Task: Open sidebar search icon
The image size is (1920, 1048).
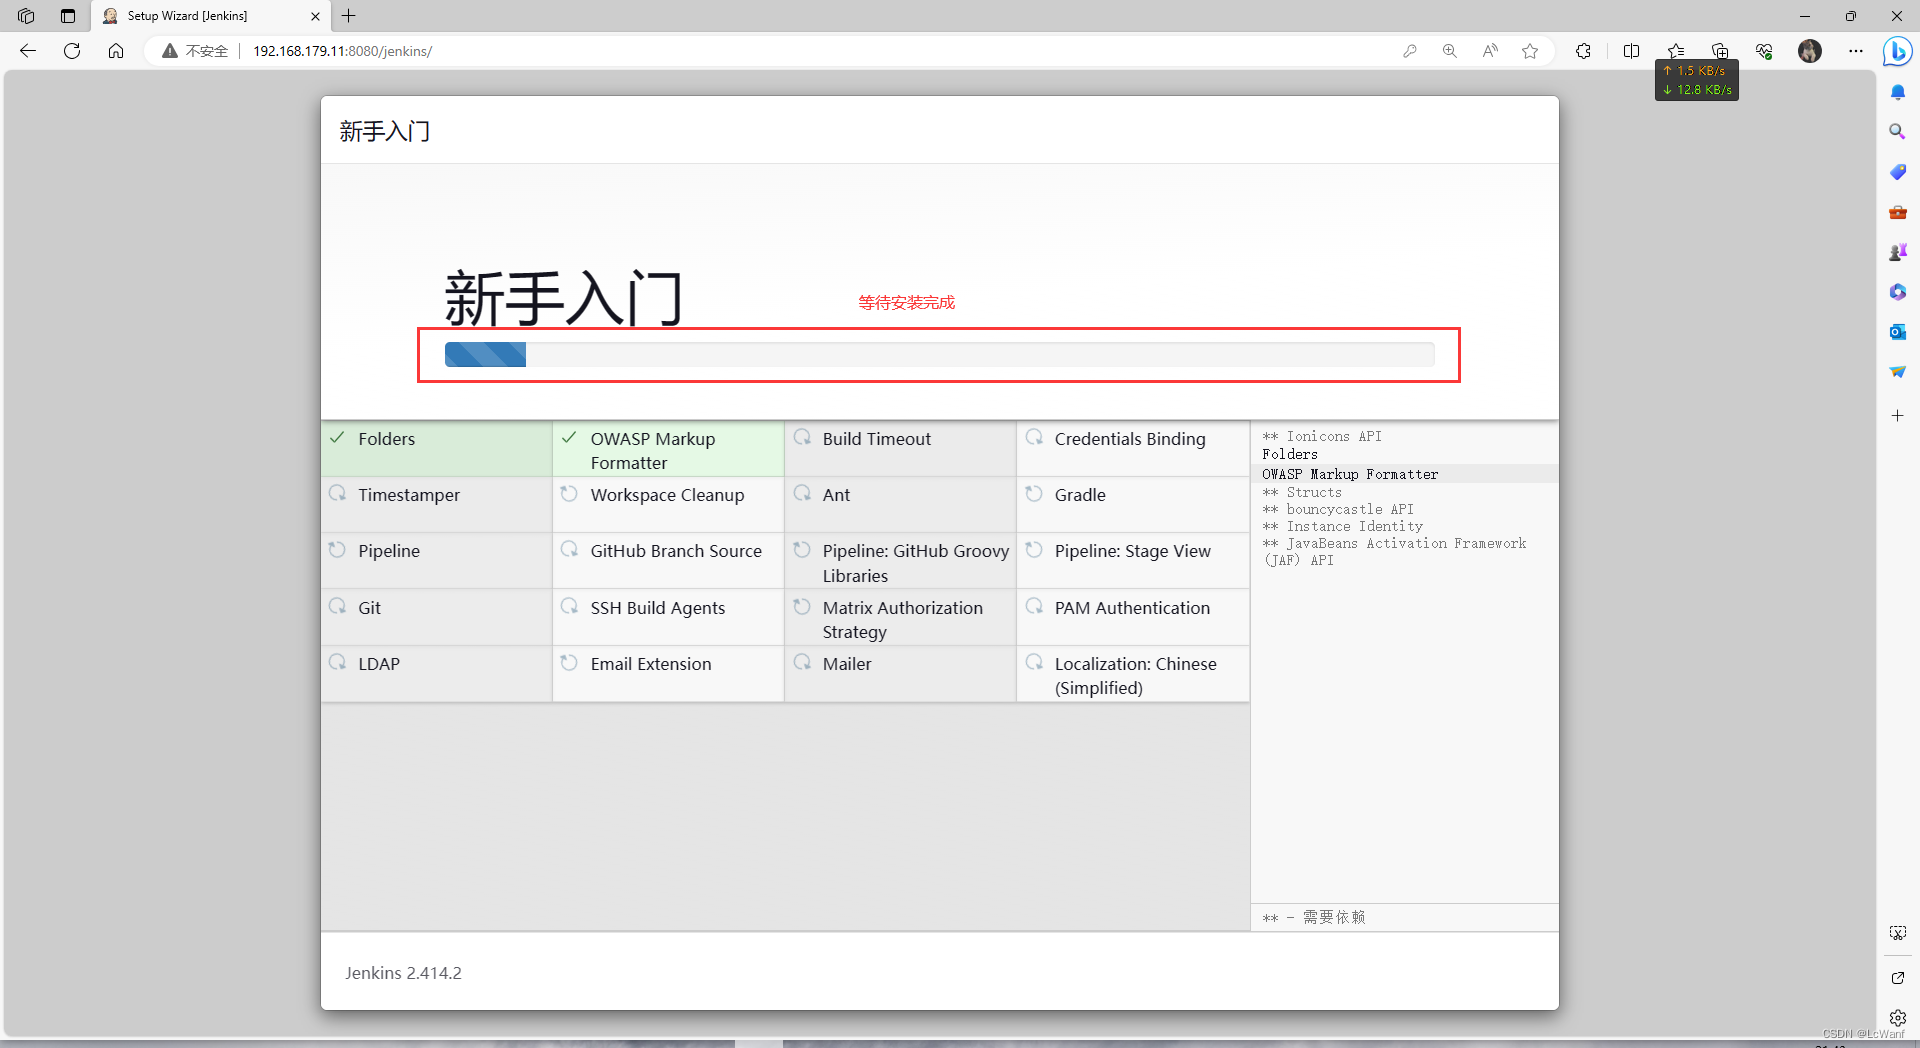Action: click(x=1897, y=132)
